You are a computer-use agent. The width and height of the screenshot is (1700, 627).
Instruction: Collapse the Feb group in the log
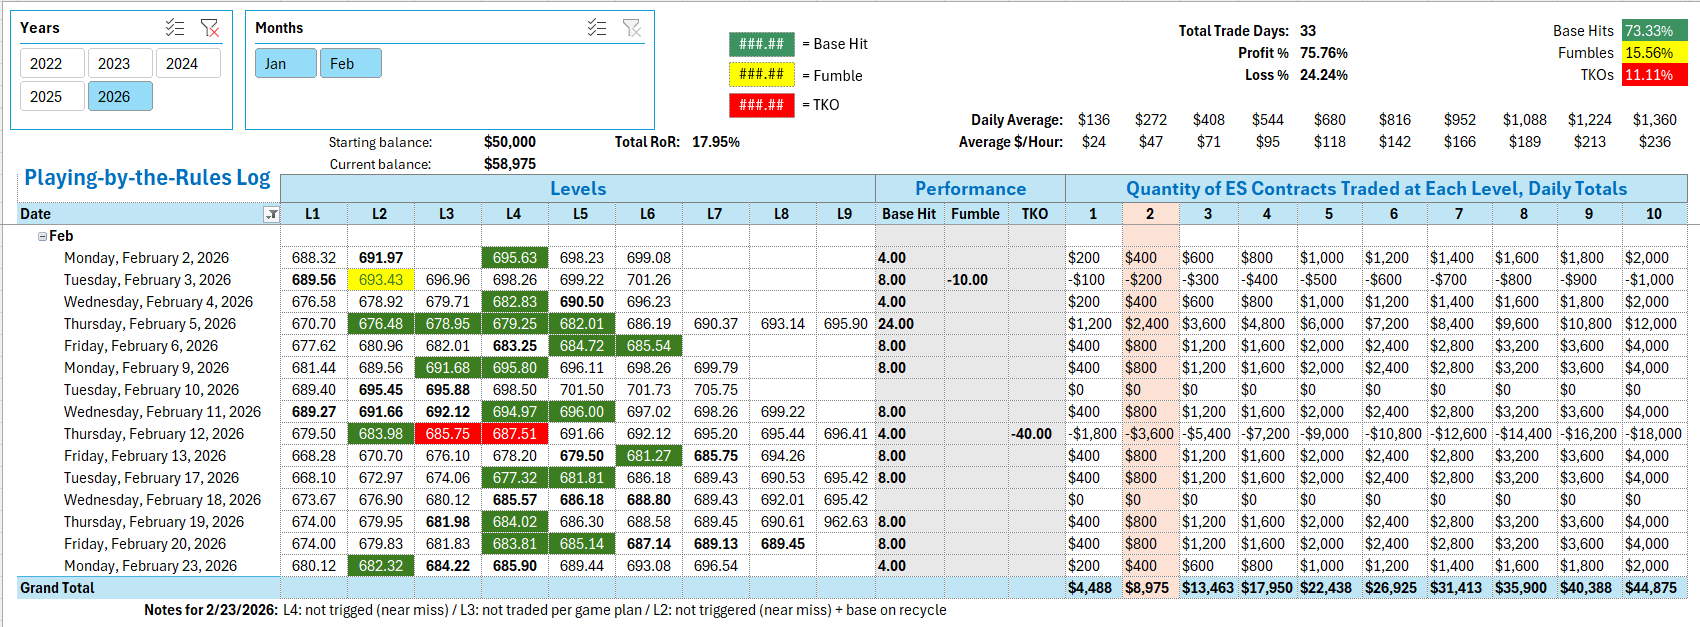tap(42, 237)
